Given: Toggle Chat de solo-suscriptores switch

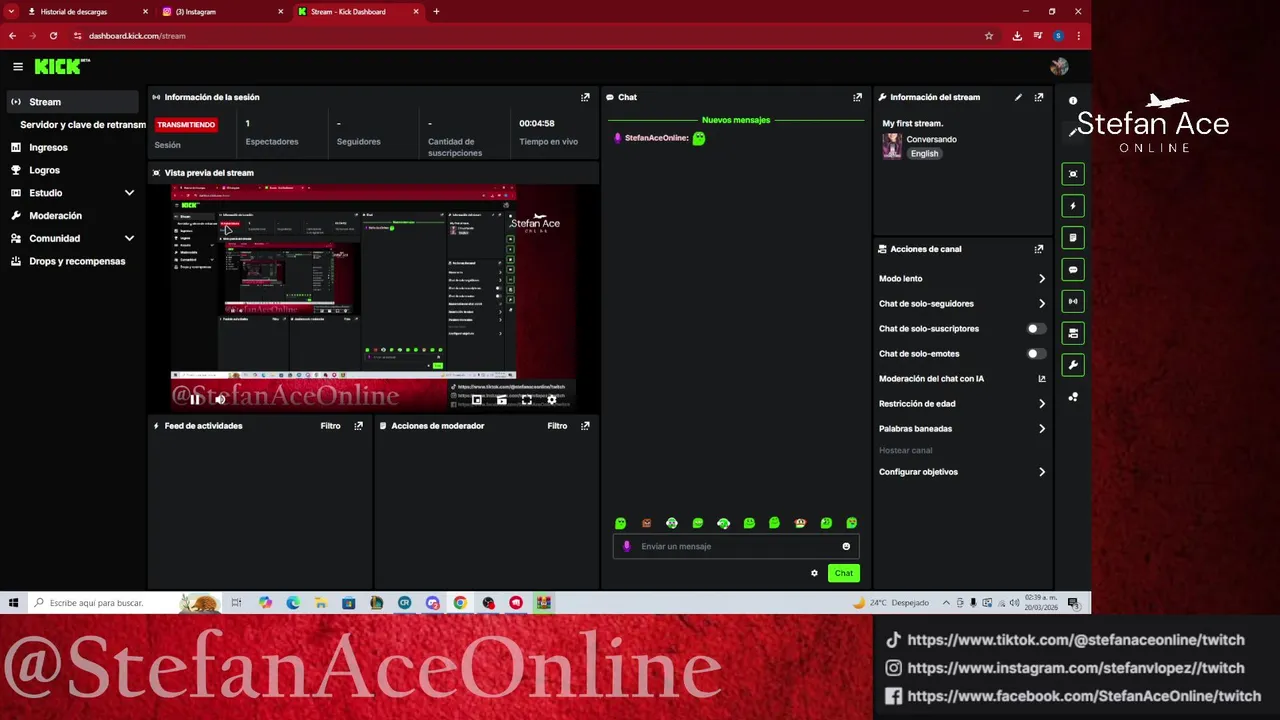Looking at the screenshot, I should 1036,329.
